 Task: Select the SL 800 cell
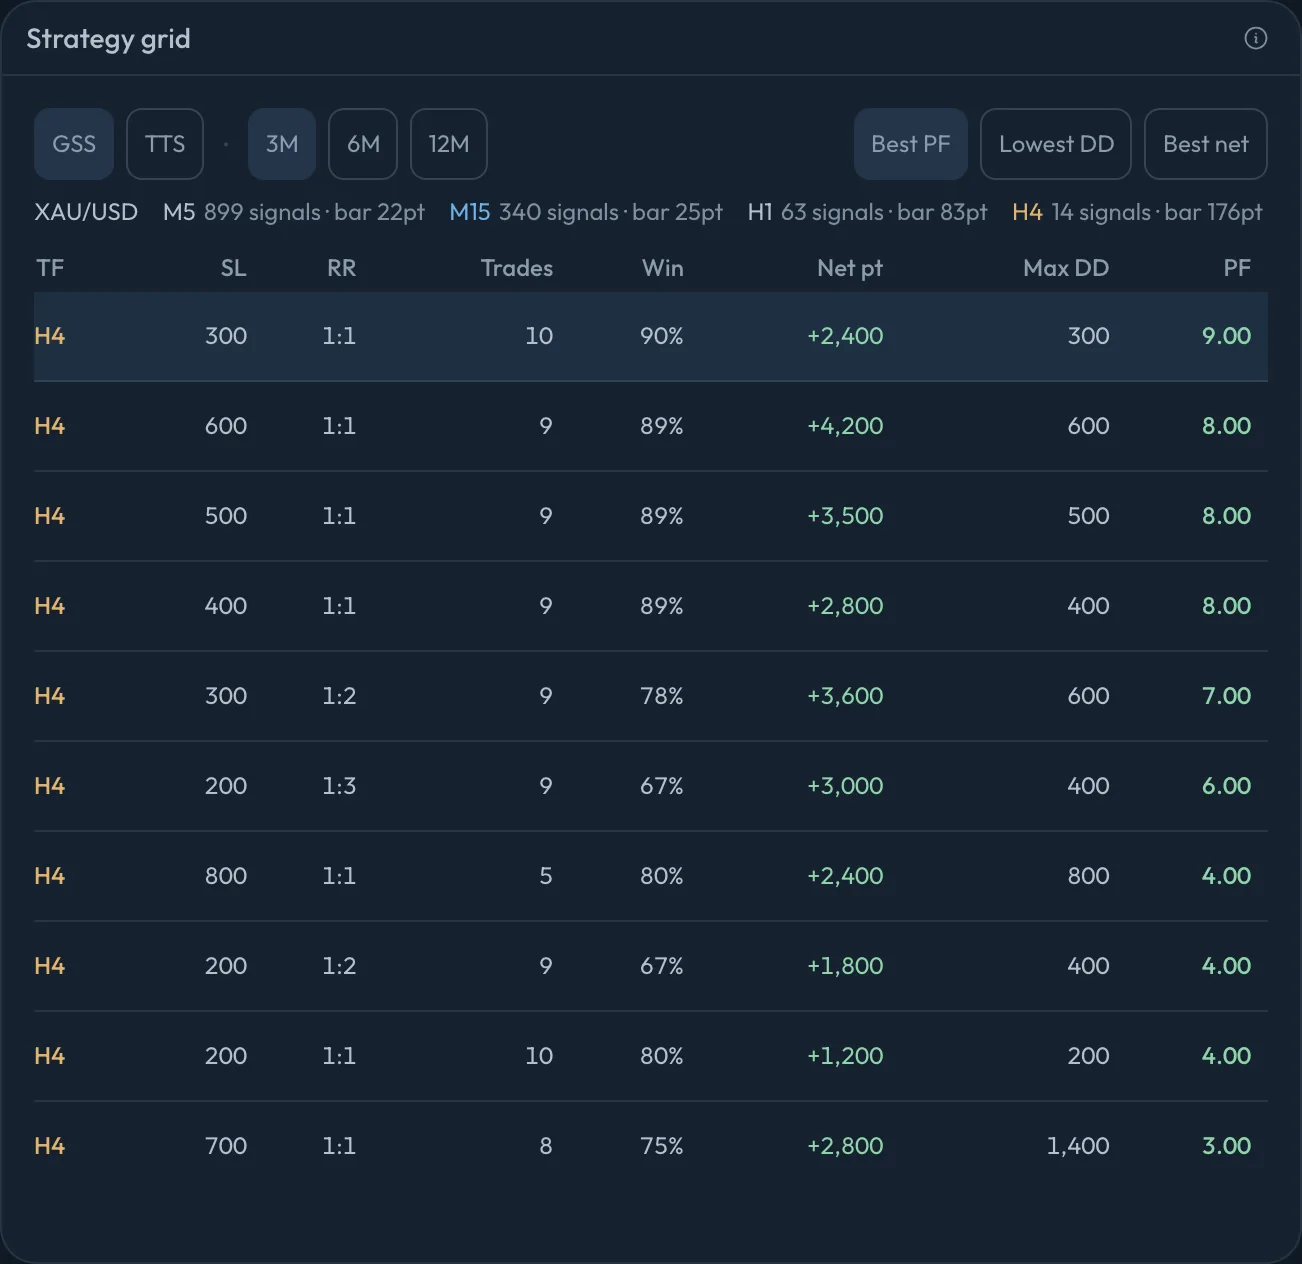point(226,876)
